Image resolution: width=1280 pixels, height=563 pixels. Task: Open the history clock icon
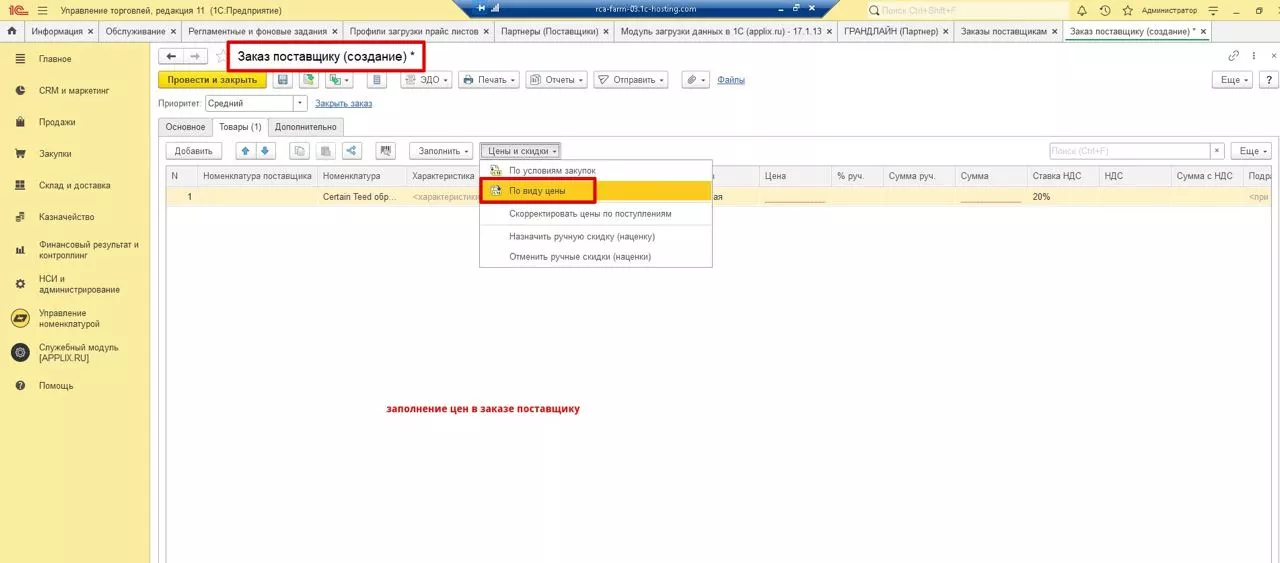point(1105,10)
